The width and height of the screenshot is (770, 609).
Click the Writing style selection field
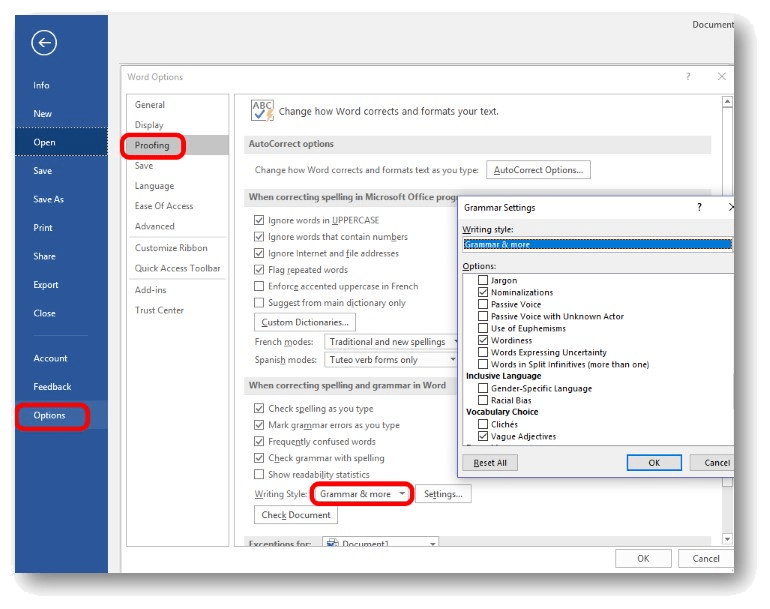(x=597, y=244)
